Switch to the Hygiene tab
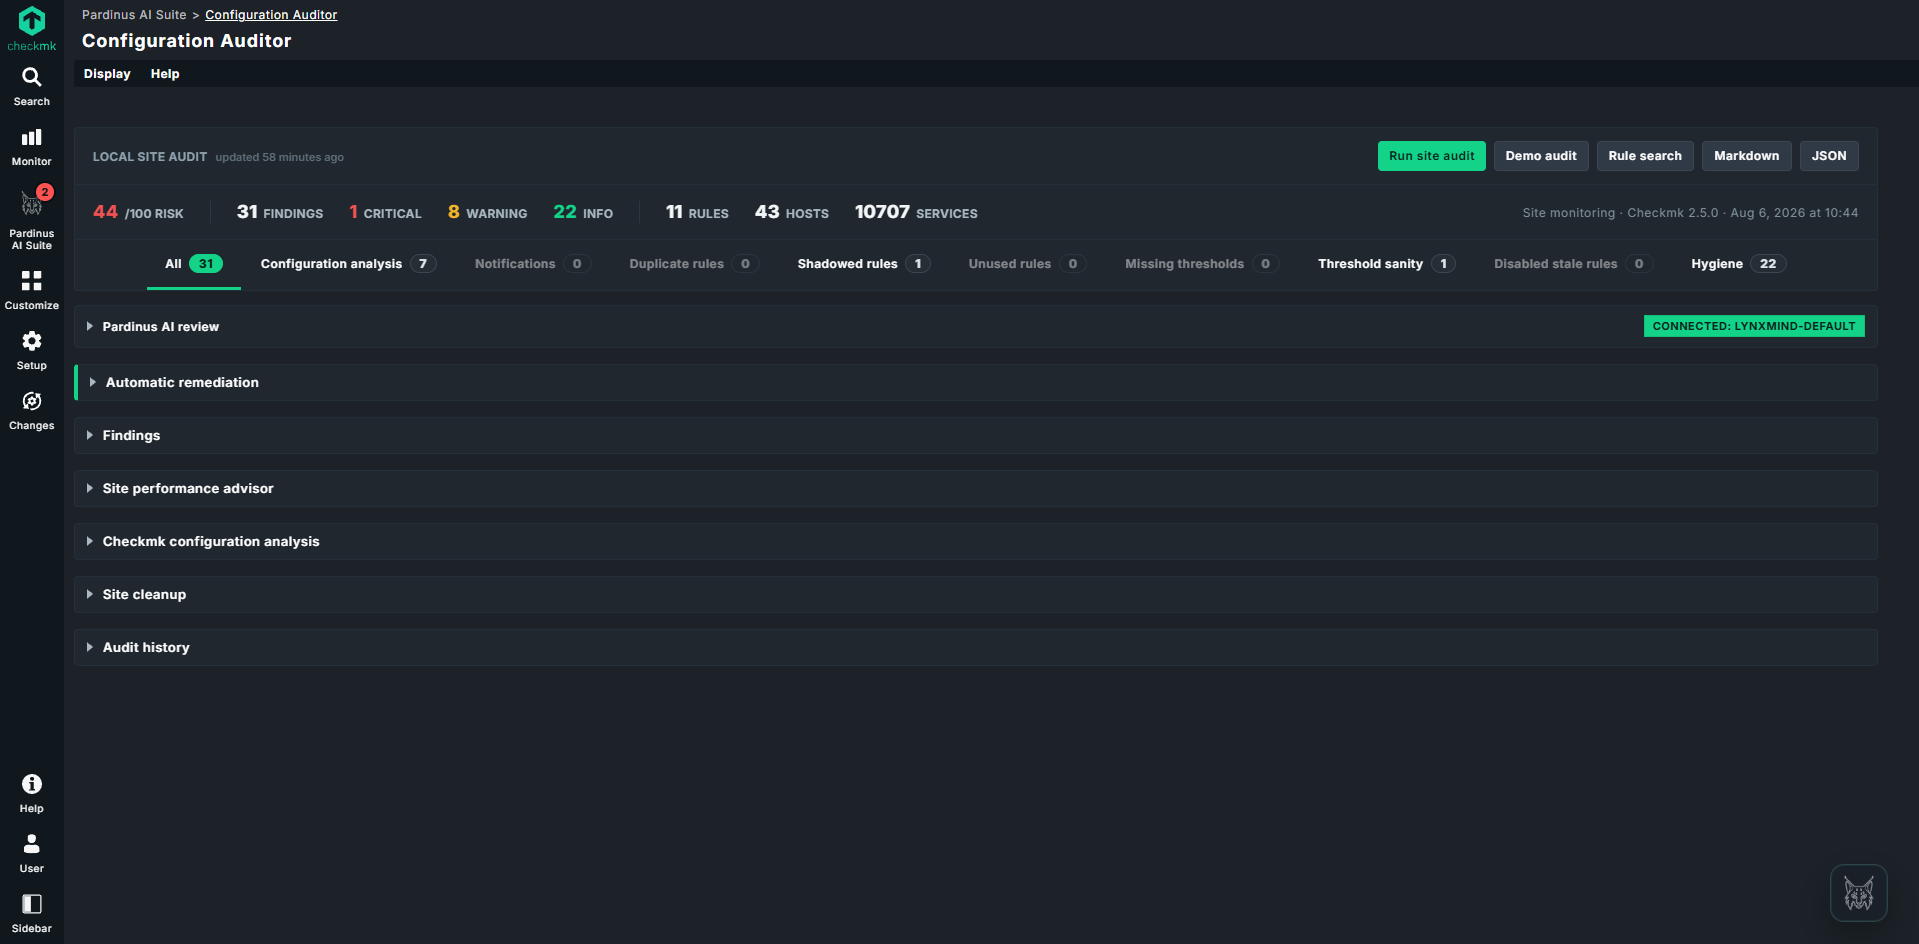Screen dimensions: 1919x944 click(1738, 264)
